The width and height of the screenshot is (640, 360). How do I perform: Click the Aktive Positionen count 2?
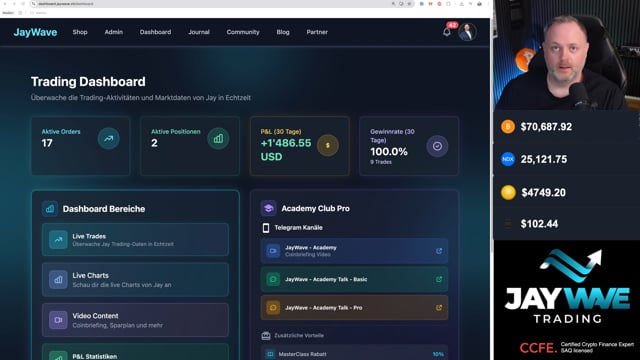(x=154, y=143)
